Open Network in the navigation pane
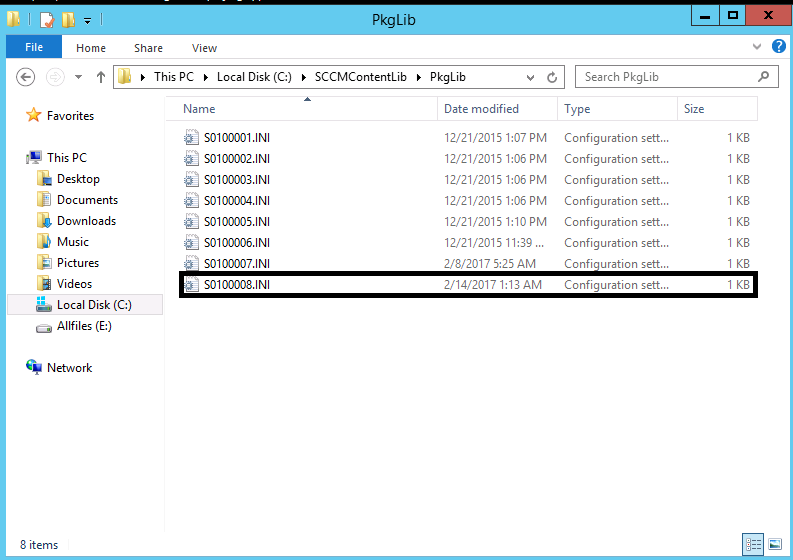 pyautogui.click(x=69, y=368)
